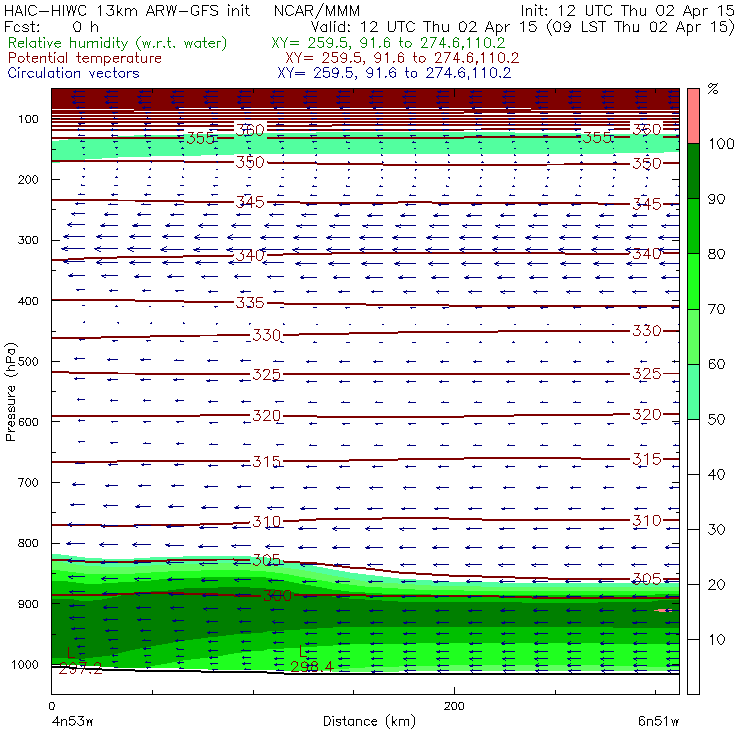
Task: Select the light green 60–70% colorbar segment
Action: (693, 336)
